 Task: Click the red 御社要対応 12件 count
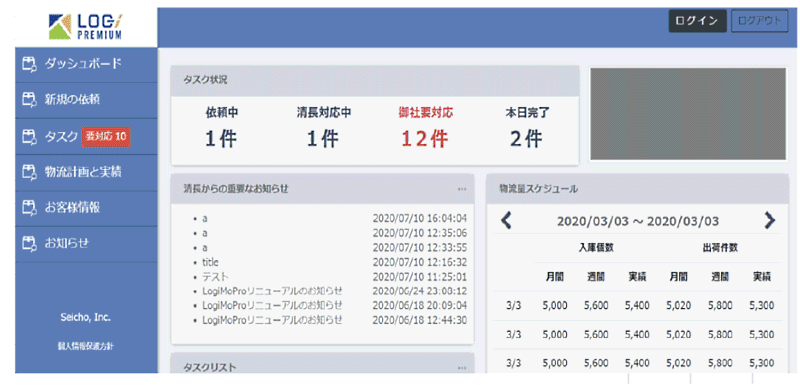coord(426,138)
